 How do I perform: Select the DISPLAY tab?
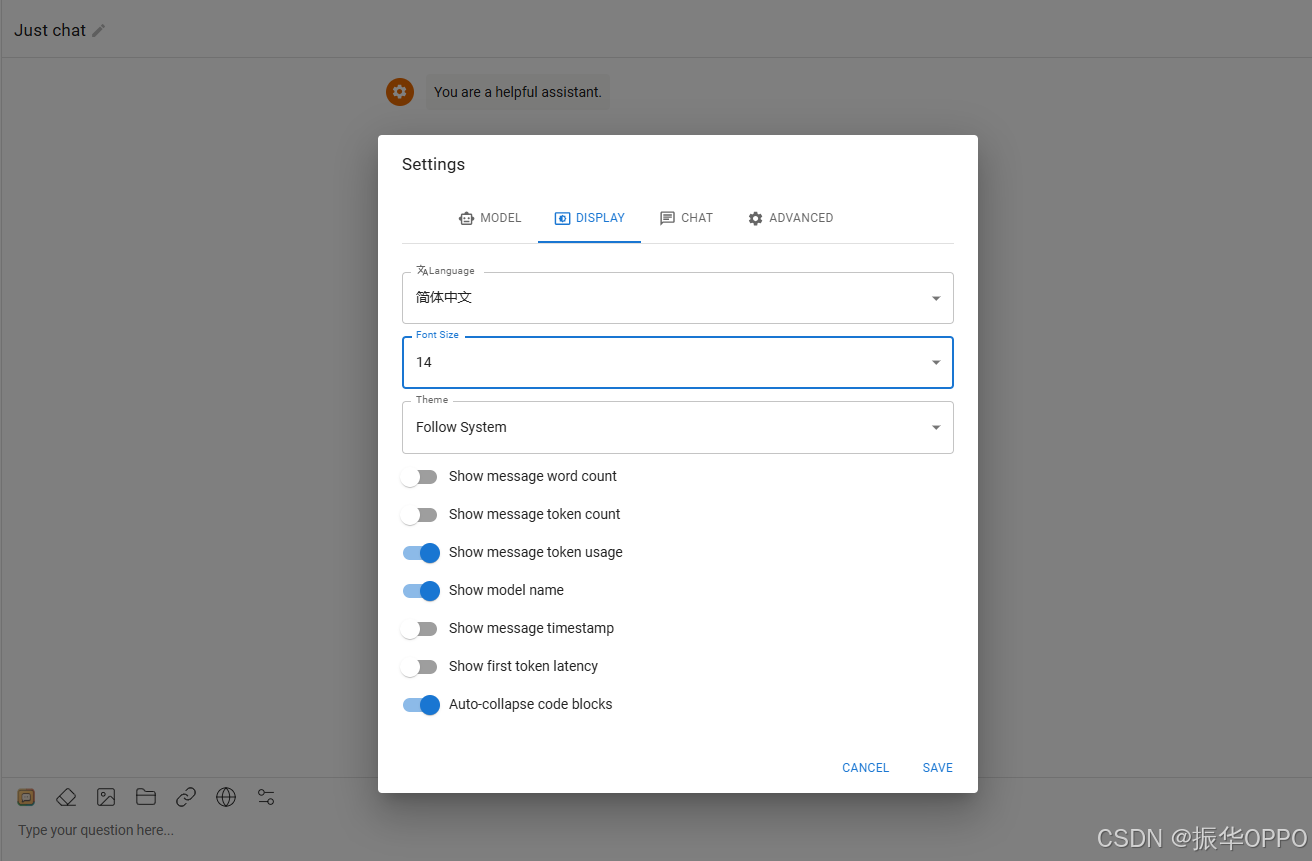click(589, 218)
